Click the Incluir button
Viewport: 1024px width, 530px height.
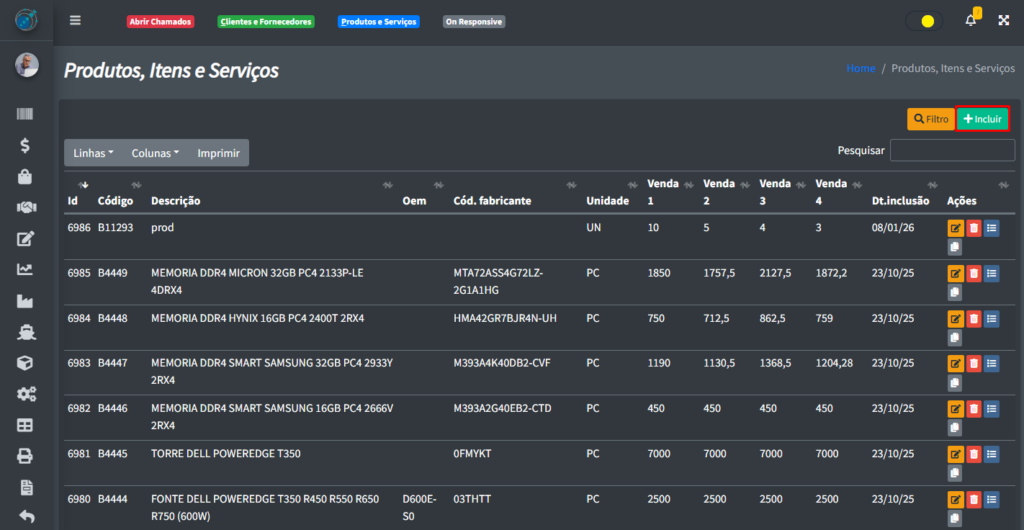click(982, 119)
